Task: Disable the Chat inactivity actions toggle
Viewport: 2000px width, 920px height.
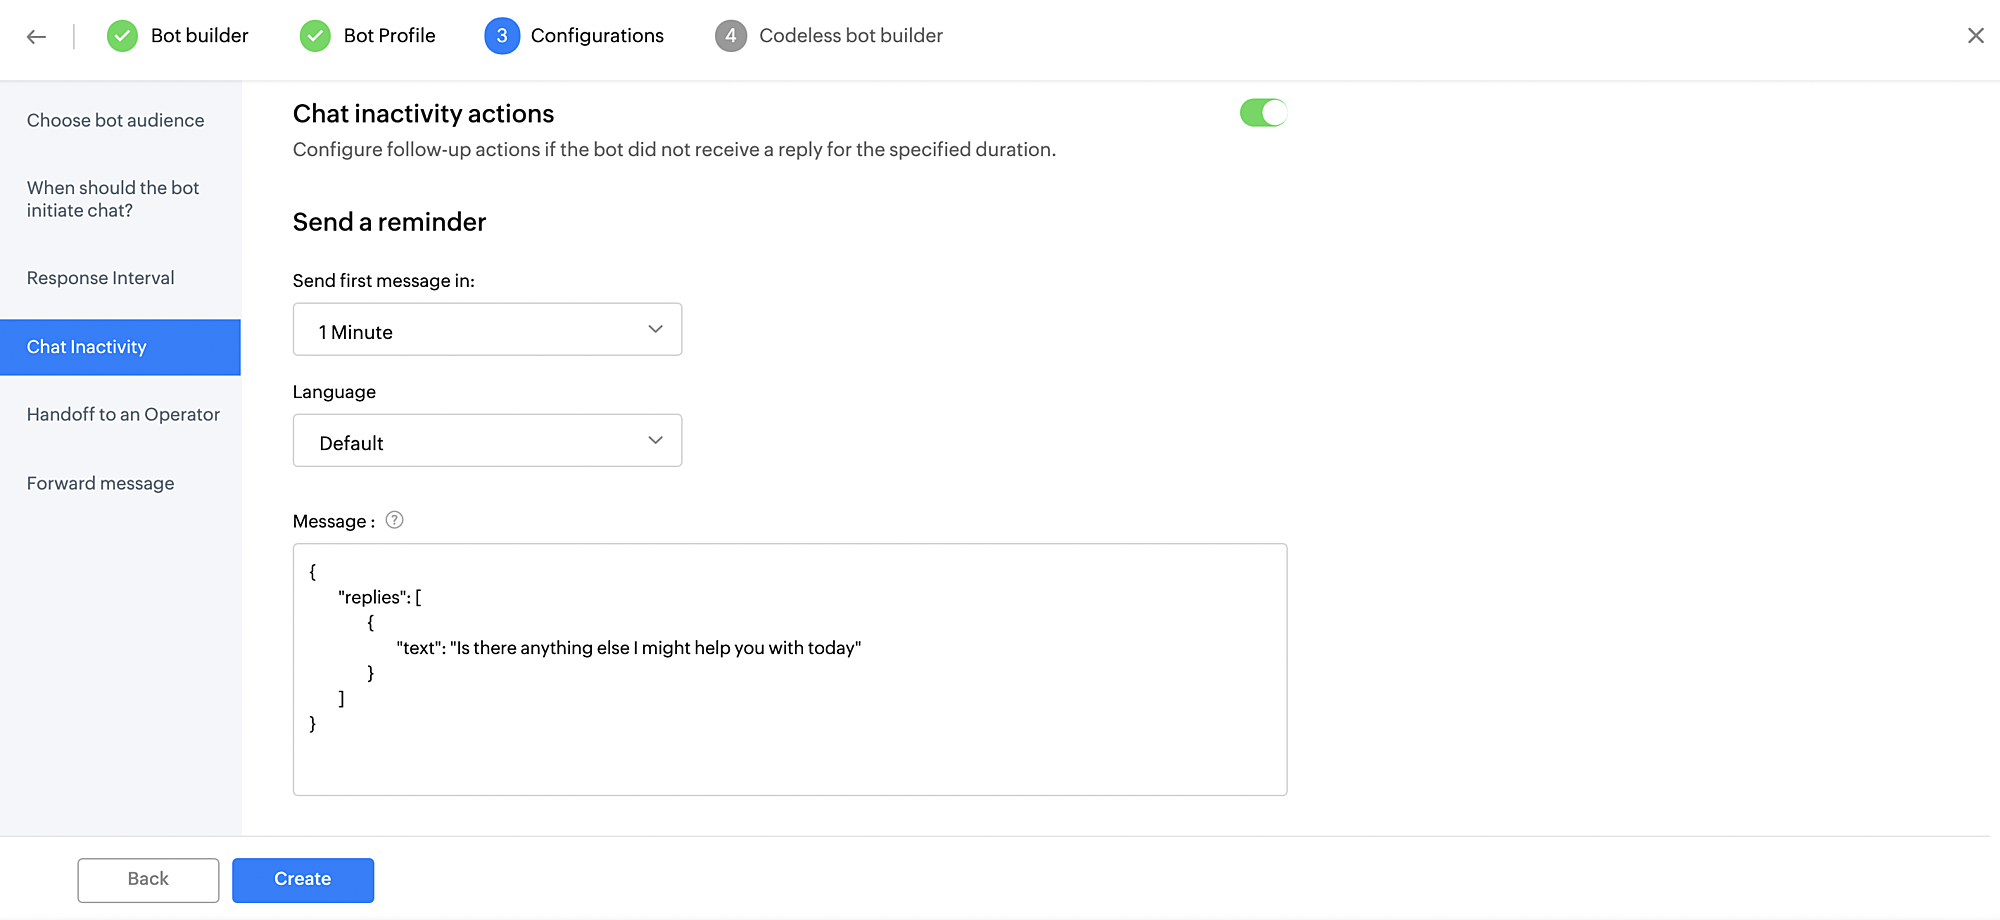Action: point(1263,113)
